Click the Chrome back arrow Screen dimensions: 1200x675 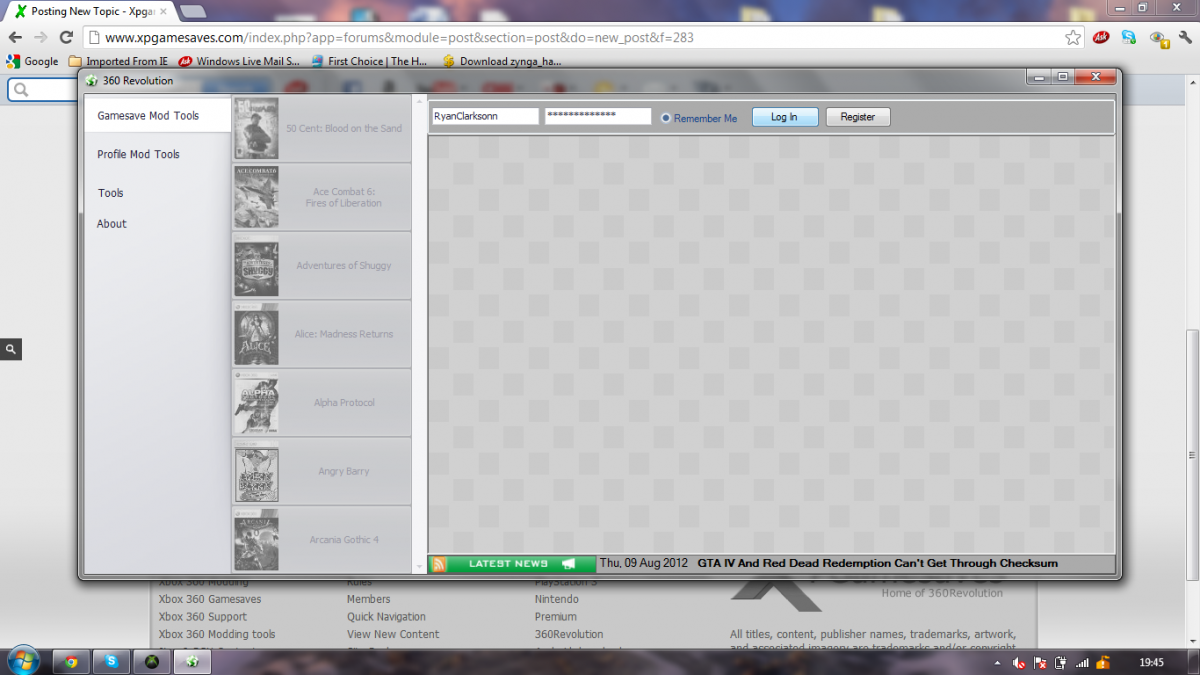coord(15,38)
